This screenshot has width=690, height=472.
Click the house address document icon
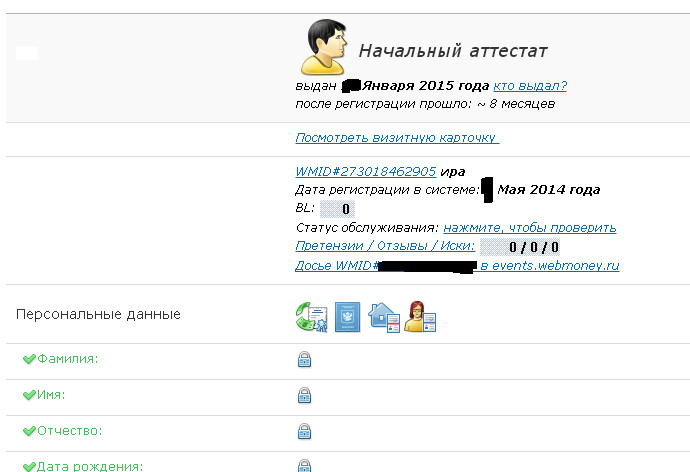pyautogui.click(x=384, y=317)
